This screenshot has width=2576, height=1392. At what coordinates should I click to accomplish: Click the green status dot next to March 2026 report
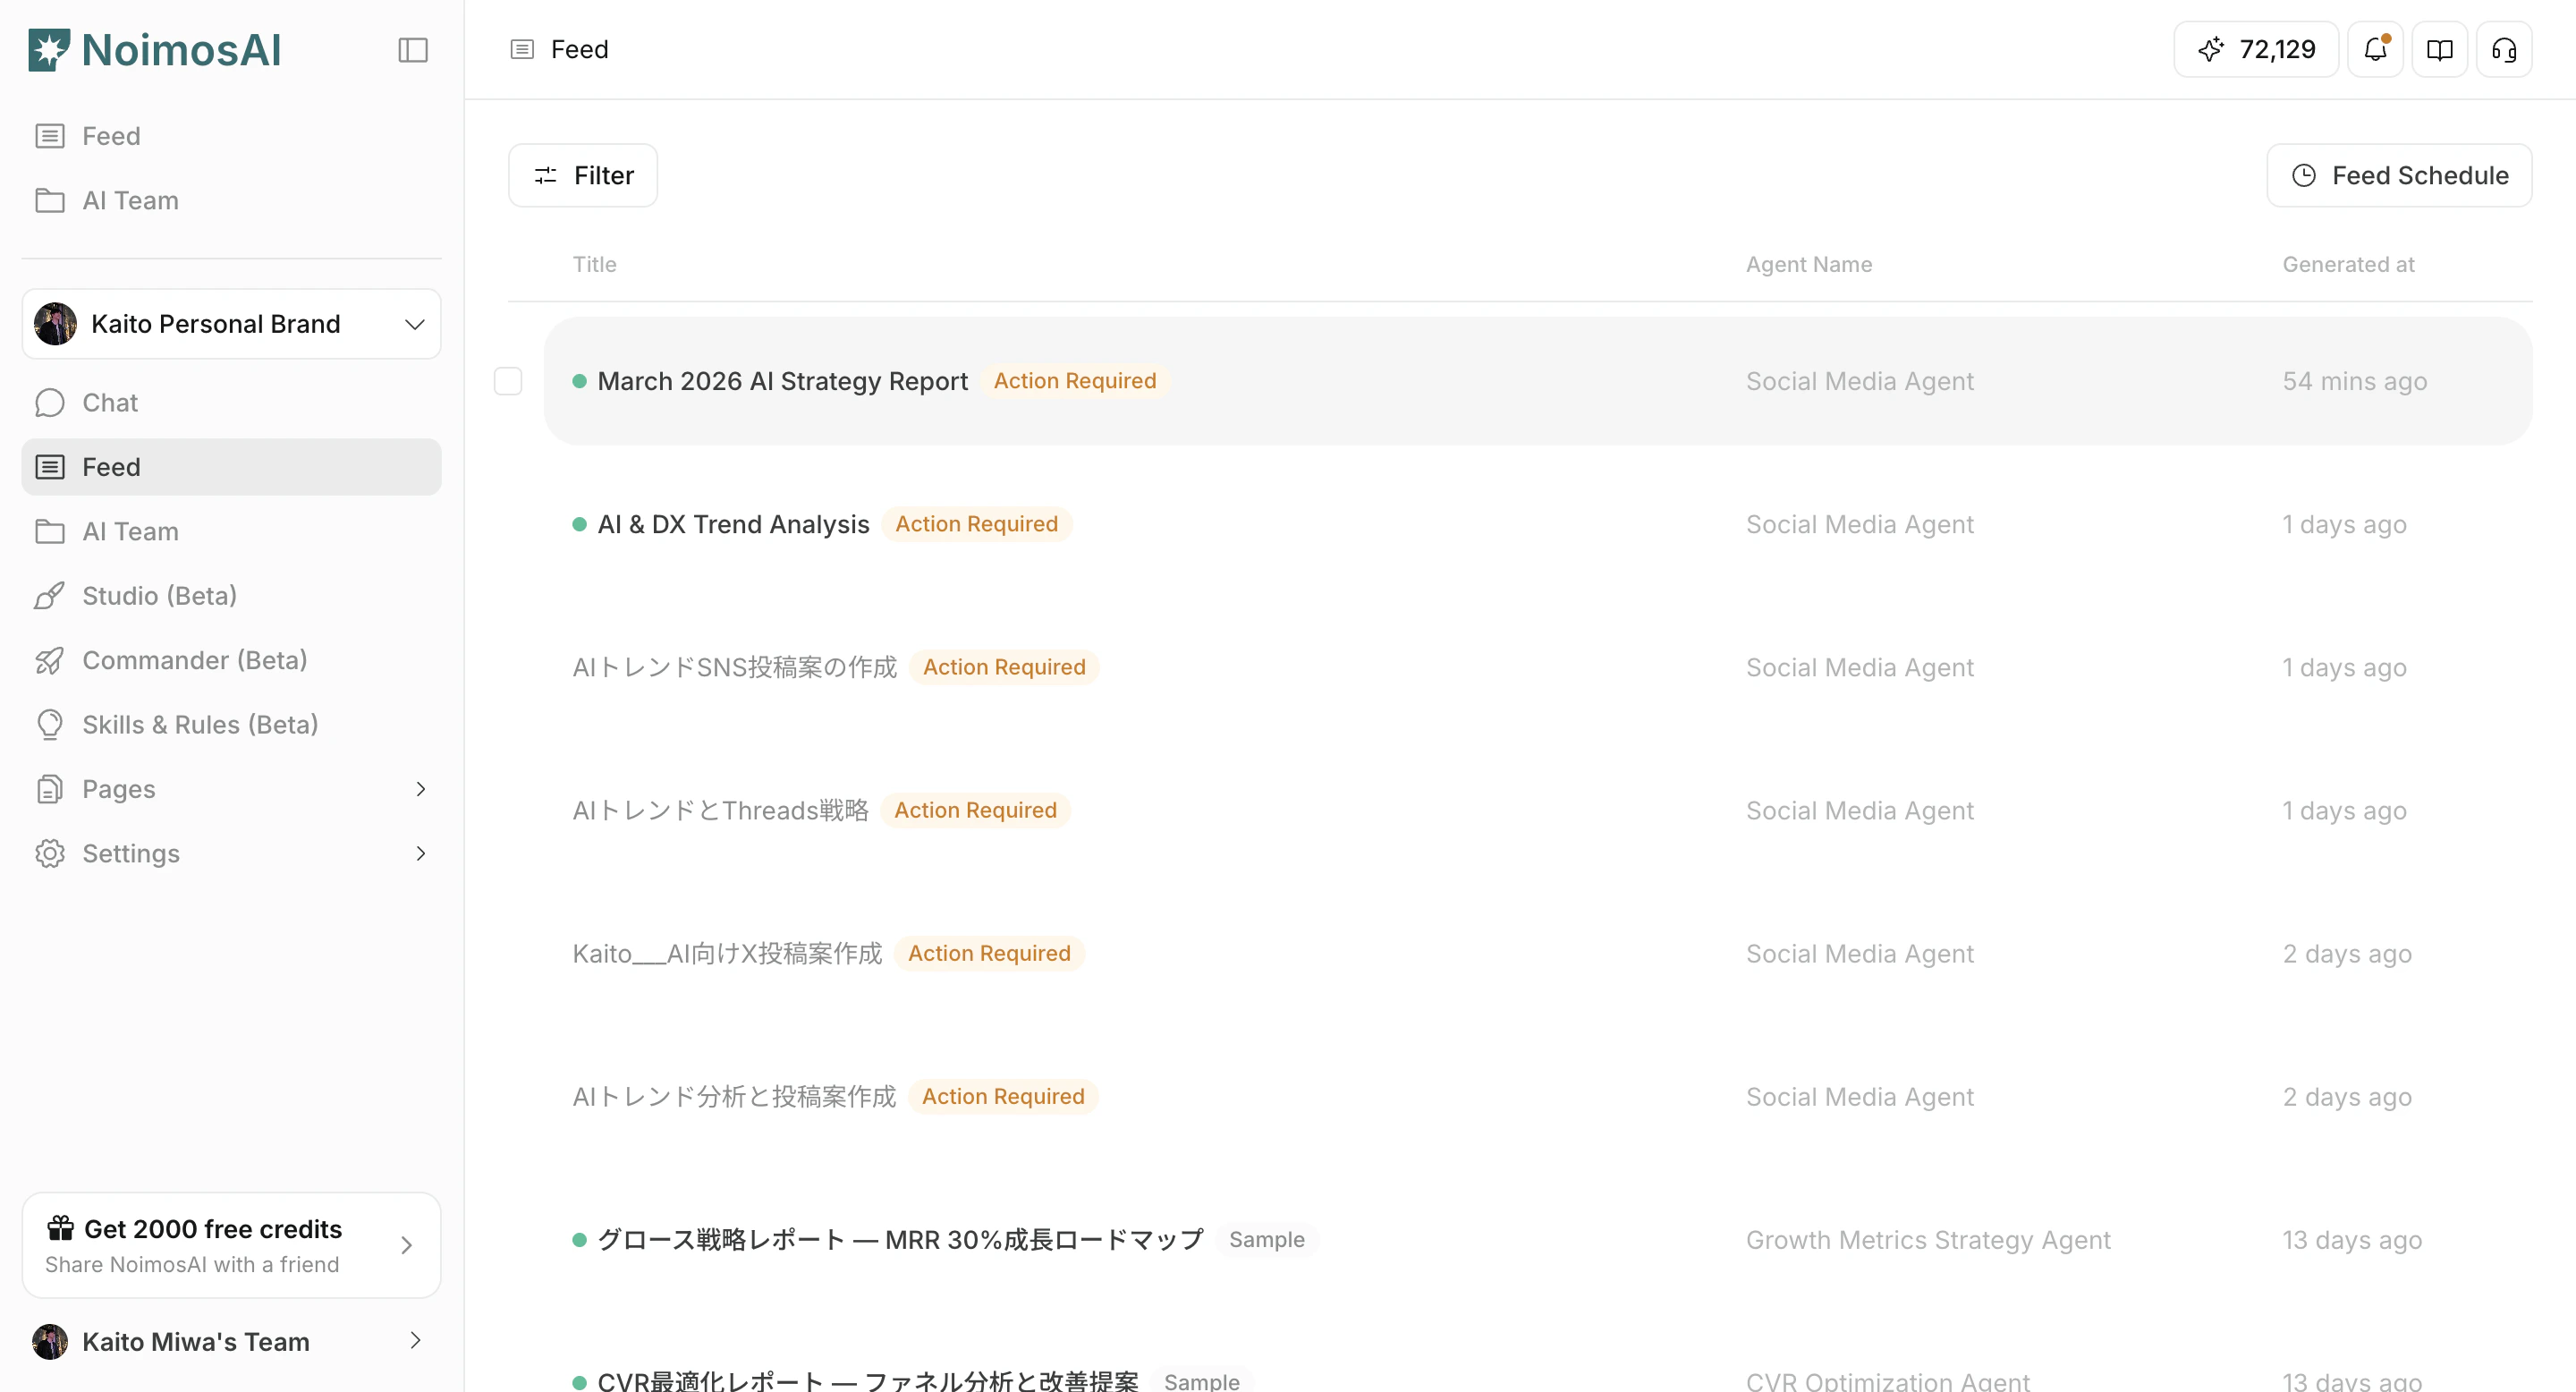pyautogui.click(x=578, y=381)
